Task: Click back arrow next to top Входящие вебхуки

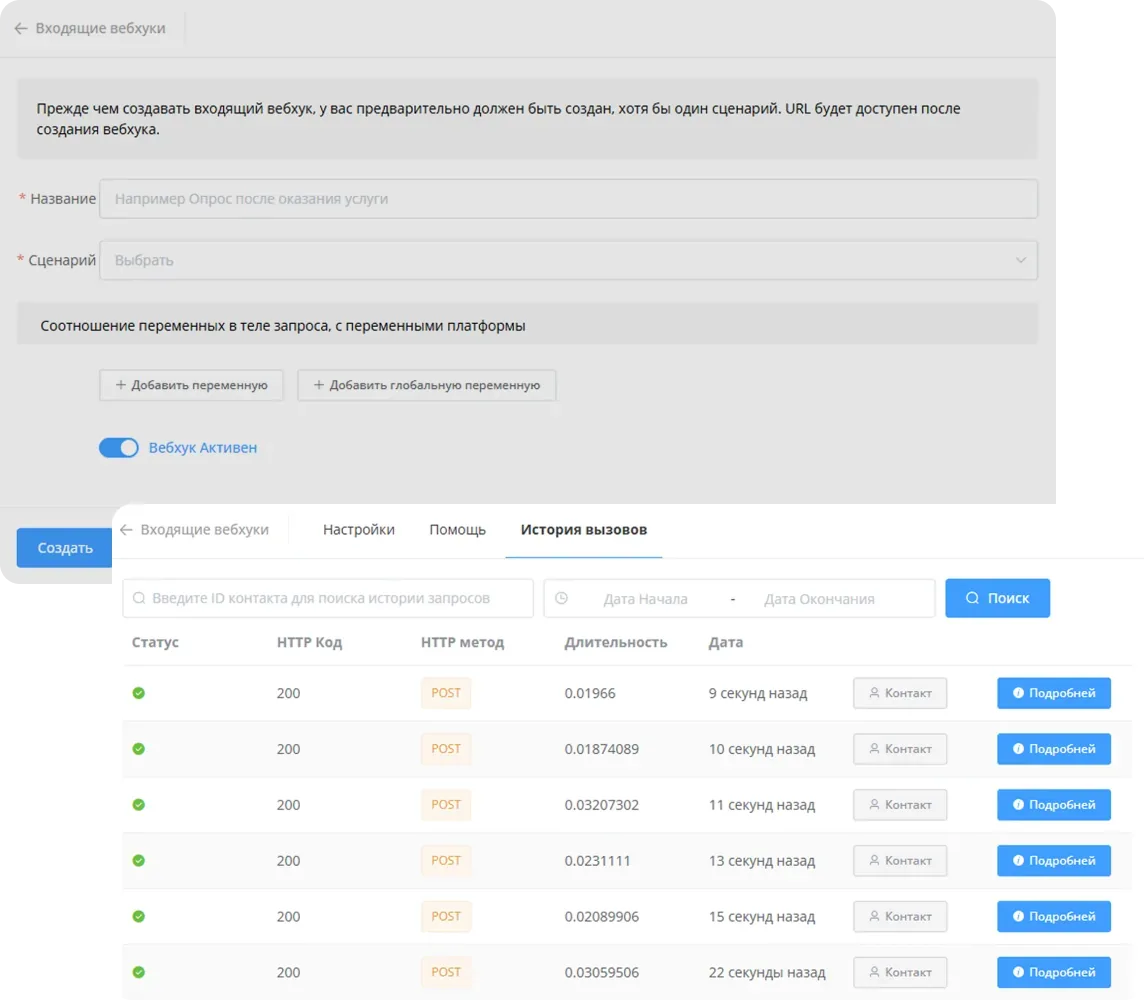Action: [x=20, y=28]
